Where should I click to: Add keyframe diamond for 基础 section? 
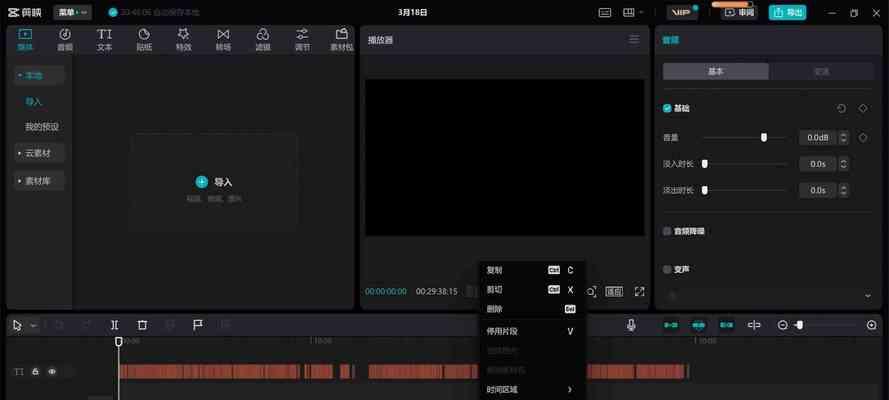click(863, 108)
